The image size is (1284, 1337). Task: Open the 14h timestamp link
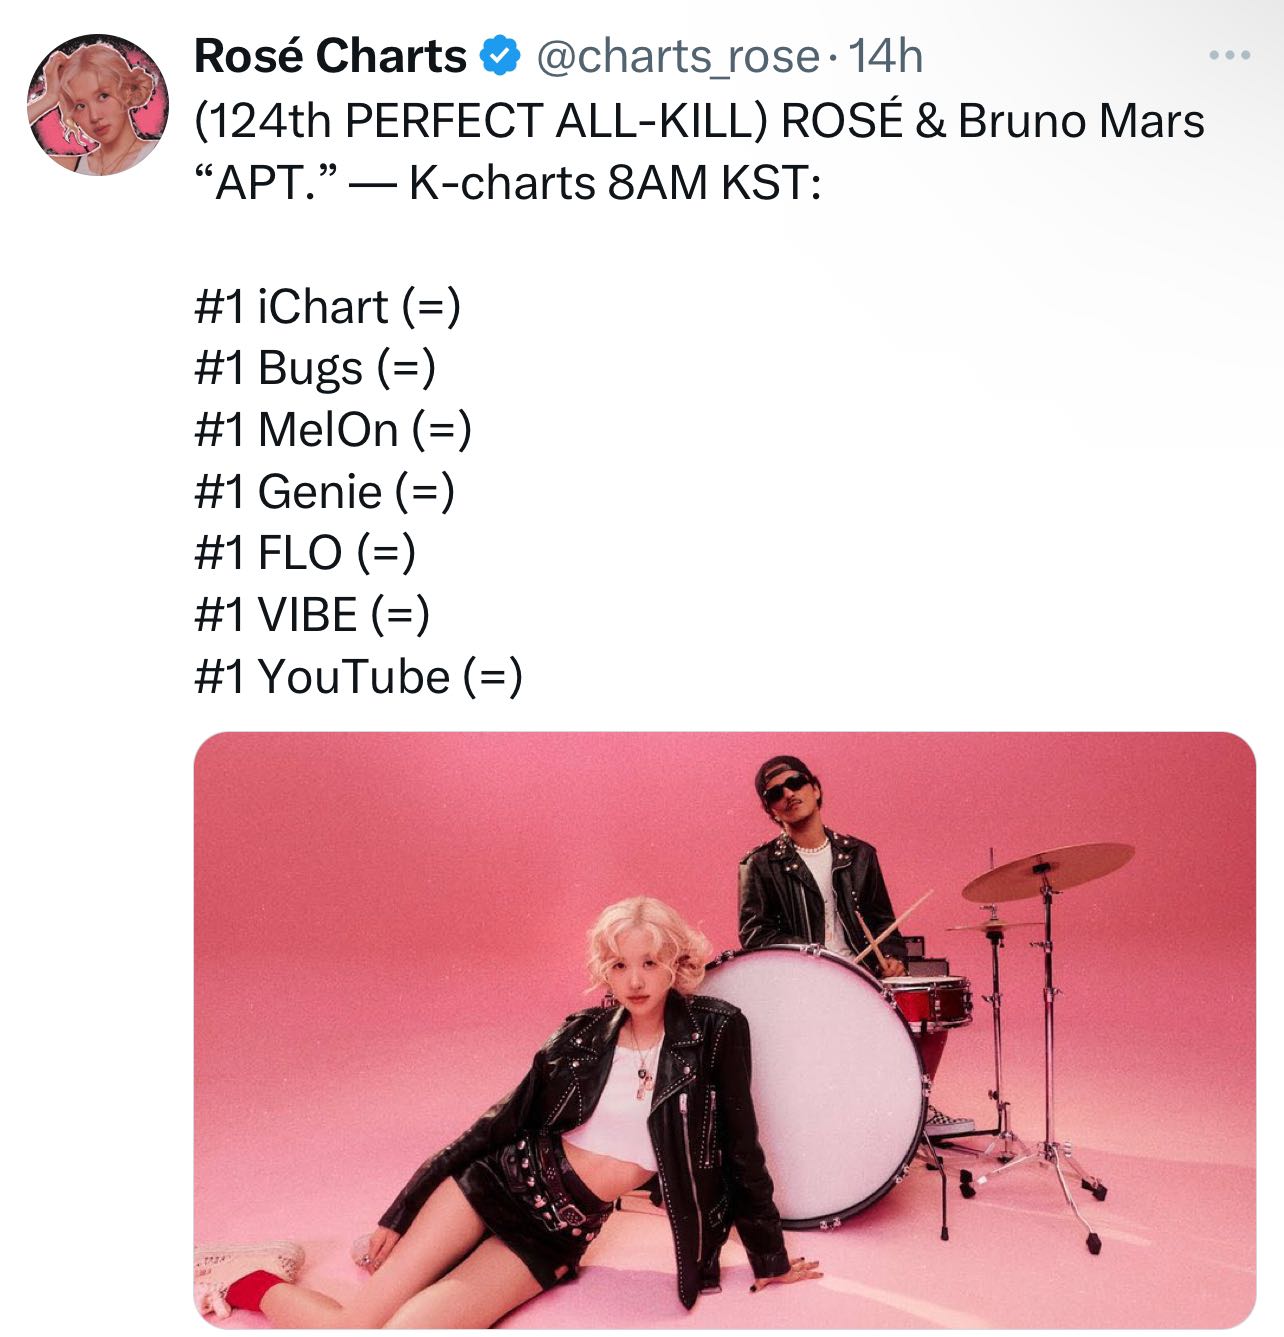[x=885, y=56]
